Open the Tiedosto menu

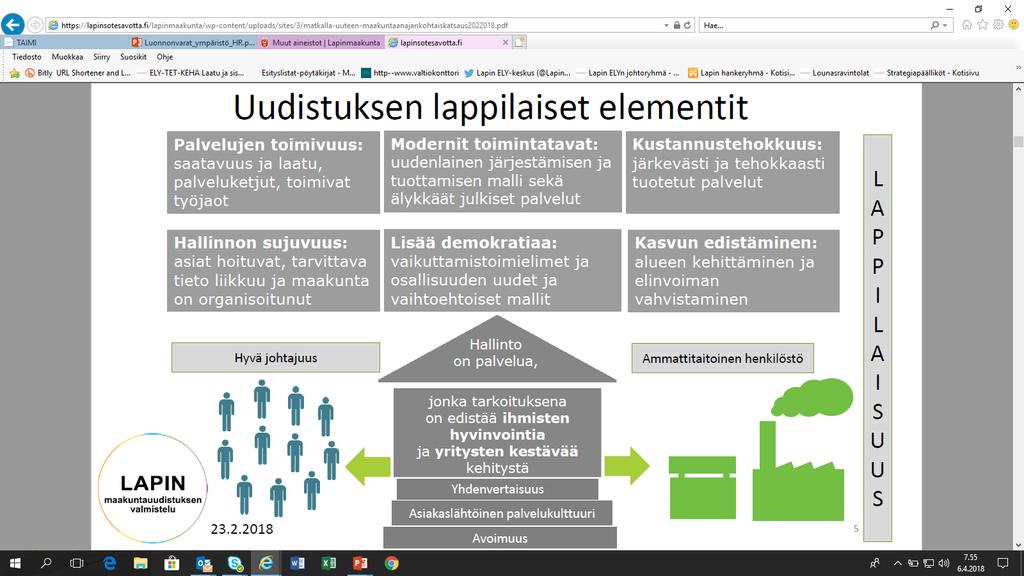27,57
